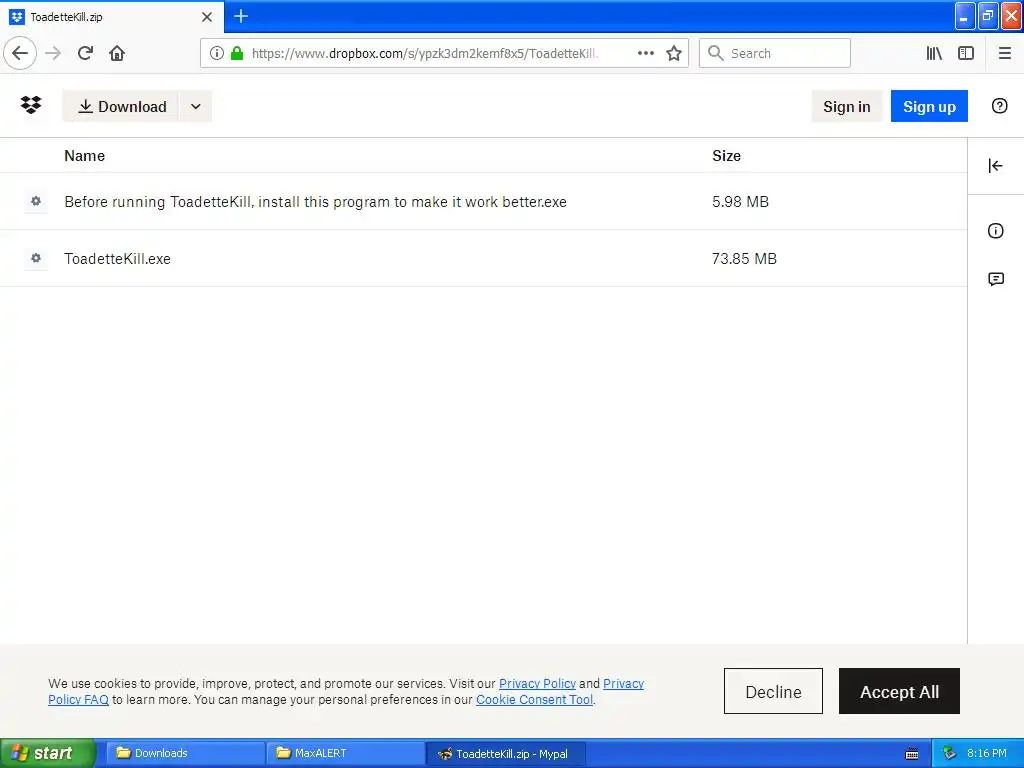Switch to ToadetteKill.zip - Mypal taskbar item
This screenshot has width=1024, height=768.
pos(505,753)
